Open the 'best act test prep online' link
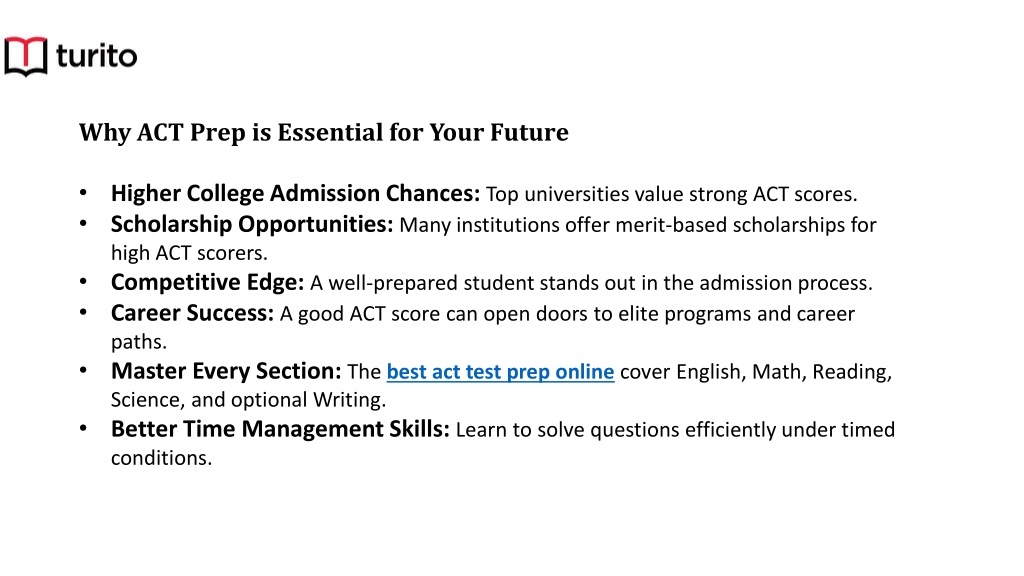The height and width of the screenshot is (576, 1024). click(500, 372)
